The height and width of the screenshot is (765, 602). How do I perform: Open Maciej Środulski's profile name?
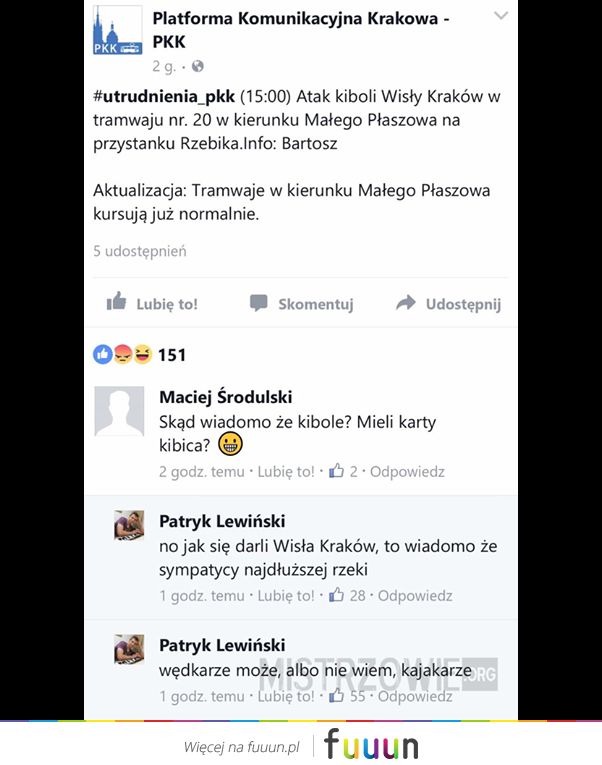(226, 397)
